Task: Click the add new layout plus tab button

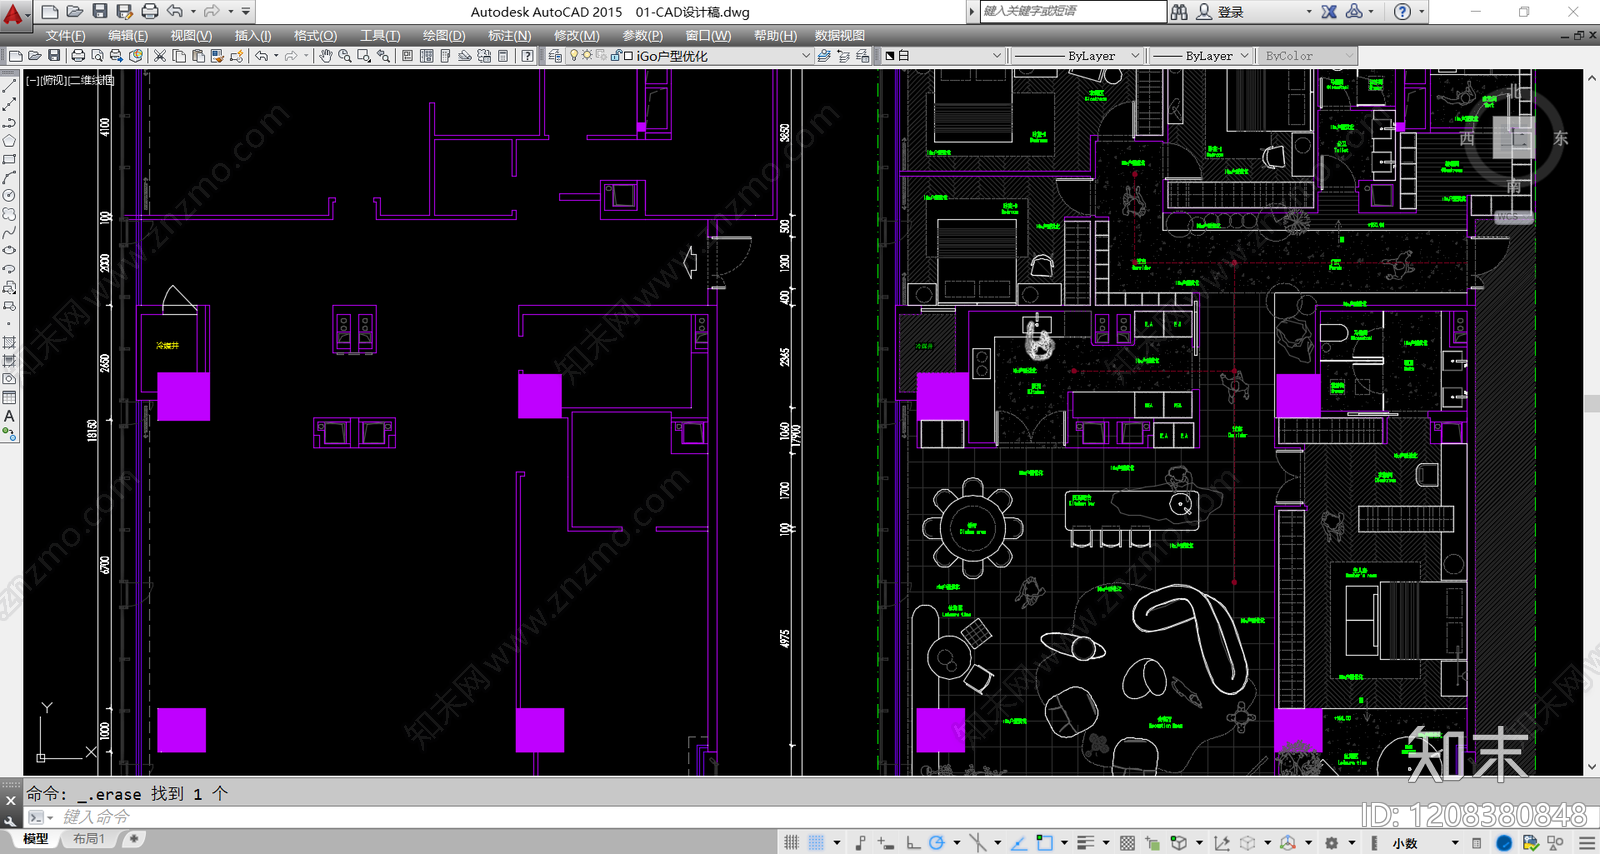Action: [133, 839]
